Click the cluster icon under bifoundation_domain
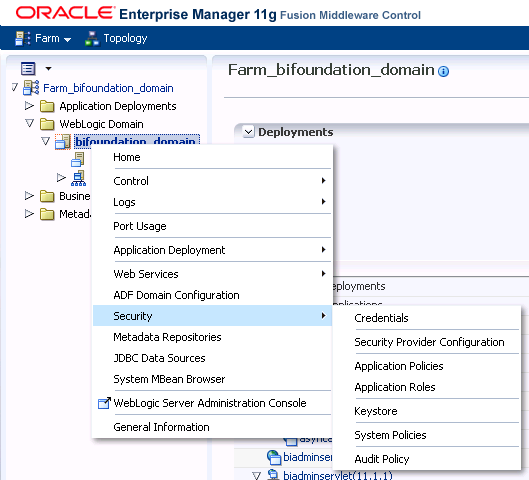The height and width of the screenshot is (480, 529). (x=79, y=178)
